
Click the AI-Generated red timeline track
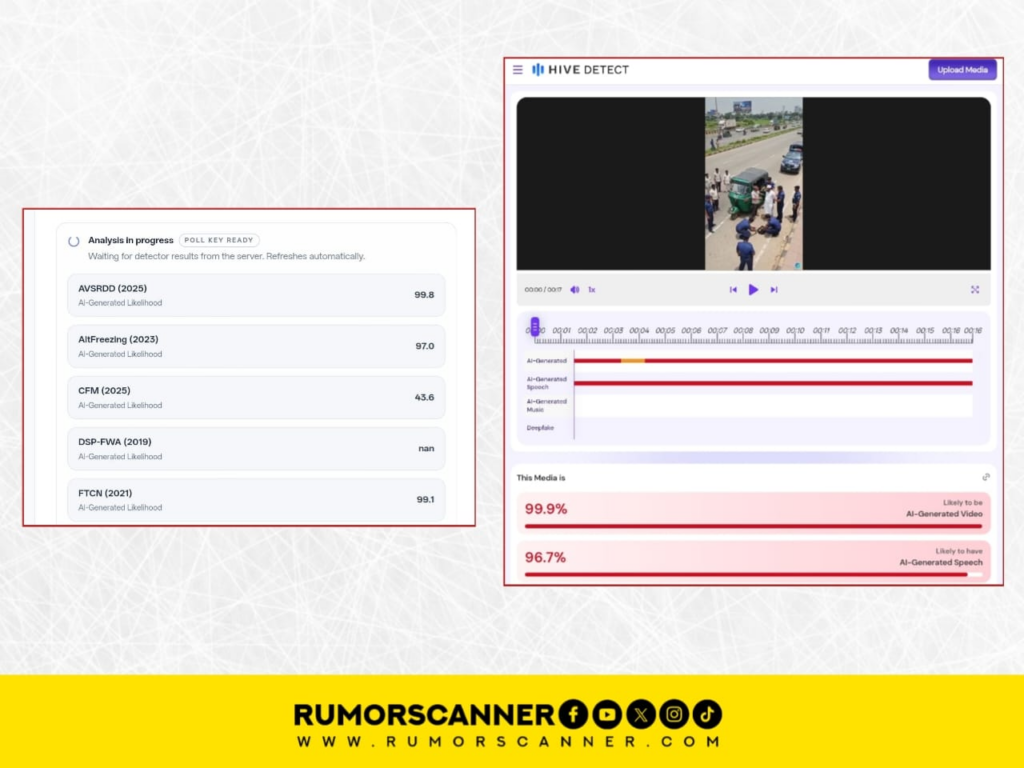(773, 360)
